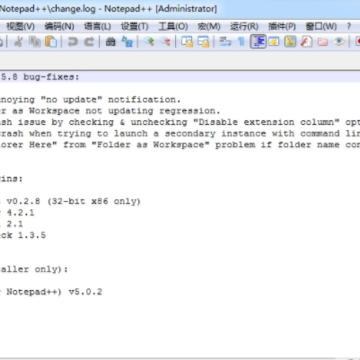The height and width of the screenshot is (360, 360).
Task: Toggle synchronize horizontal scrolling icon
Action: (203, 42)
